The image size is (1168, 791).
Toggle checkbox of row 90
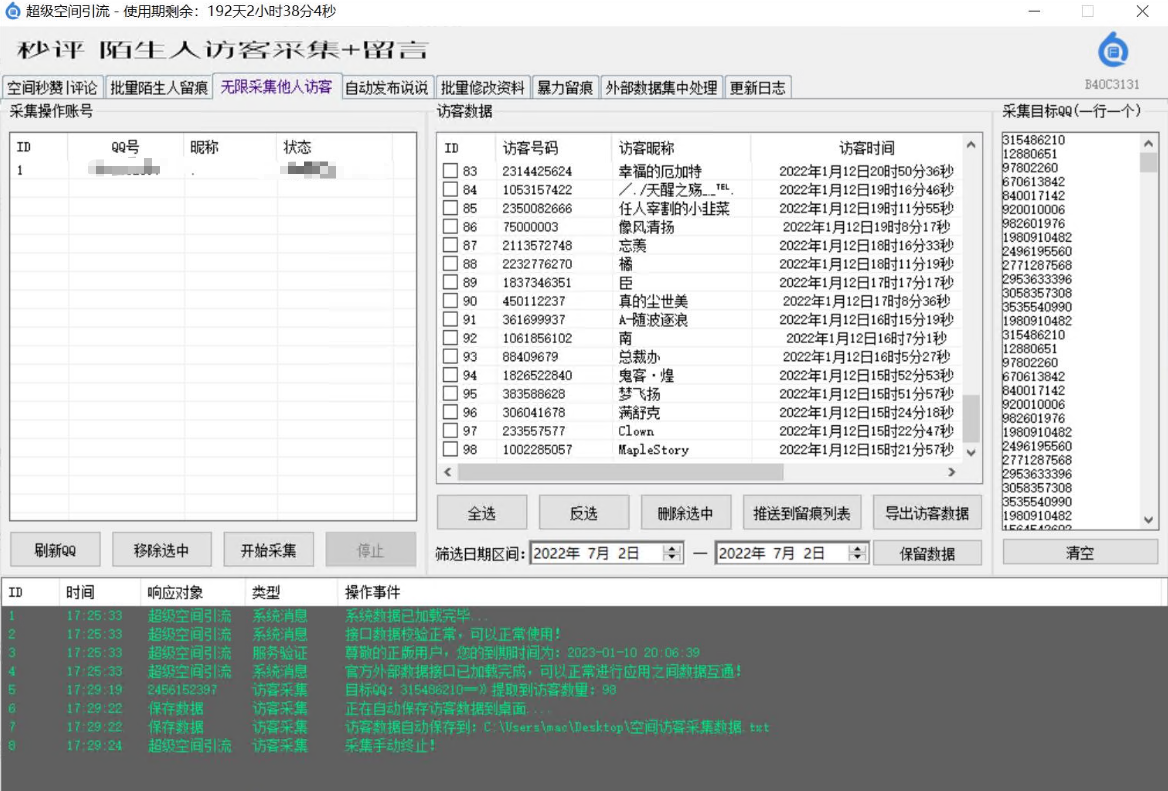pyautogui.click(x=450, y=301)
